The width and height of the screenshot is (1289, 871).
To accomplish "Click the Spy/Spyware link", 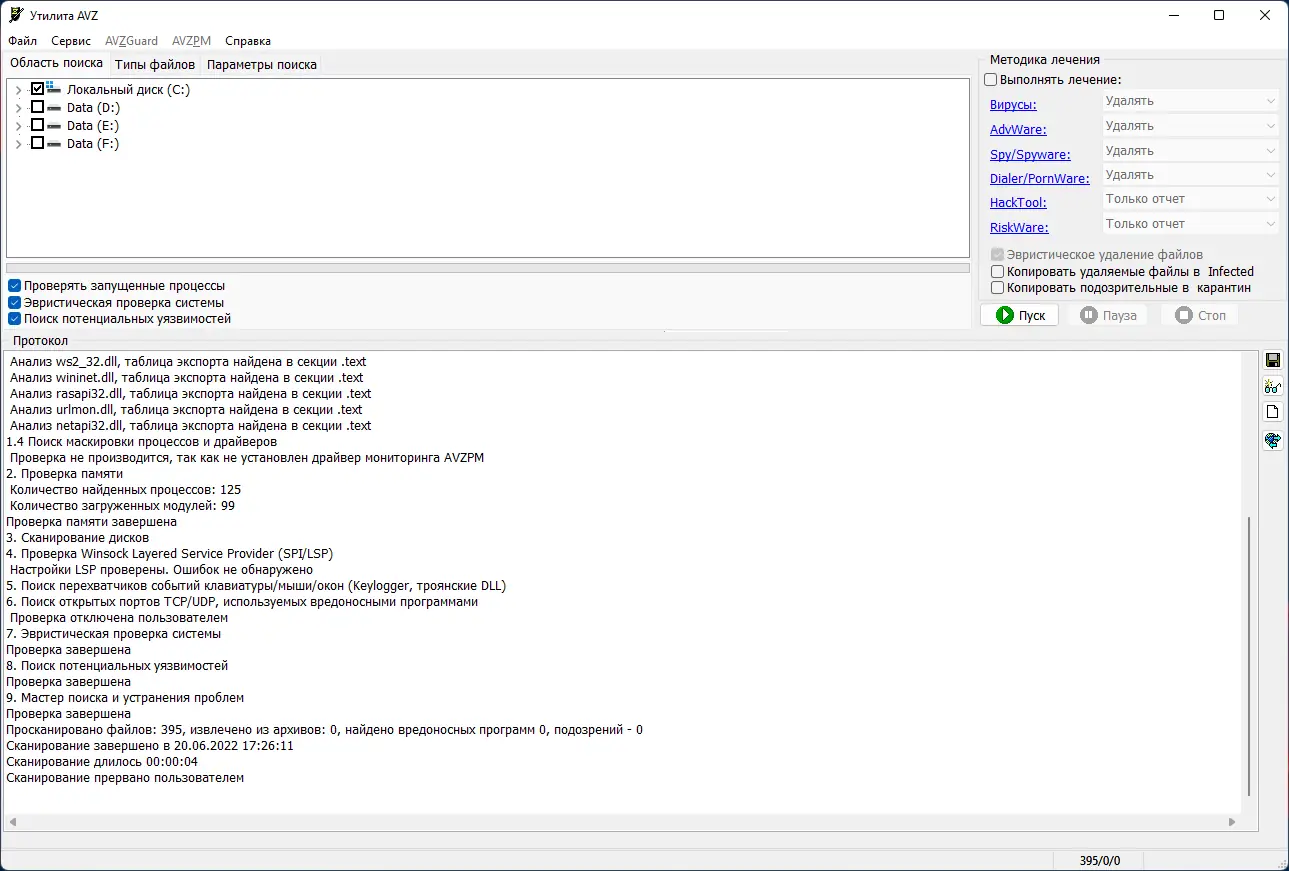I will pos(1030,154).
